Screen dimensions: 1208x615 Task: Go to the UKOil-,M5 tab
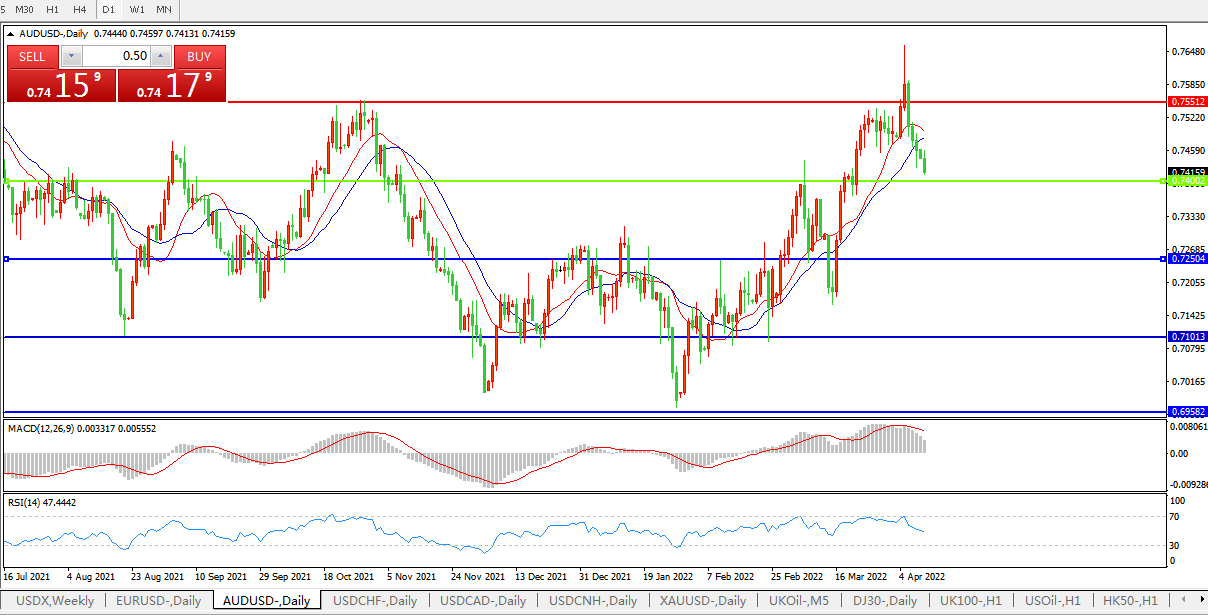tap(798, 601)
